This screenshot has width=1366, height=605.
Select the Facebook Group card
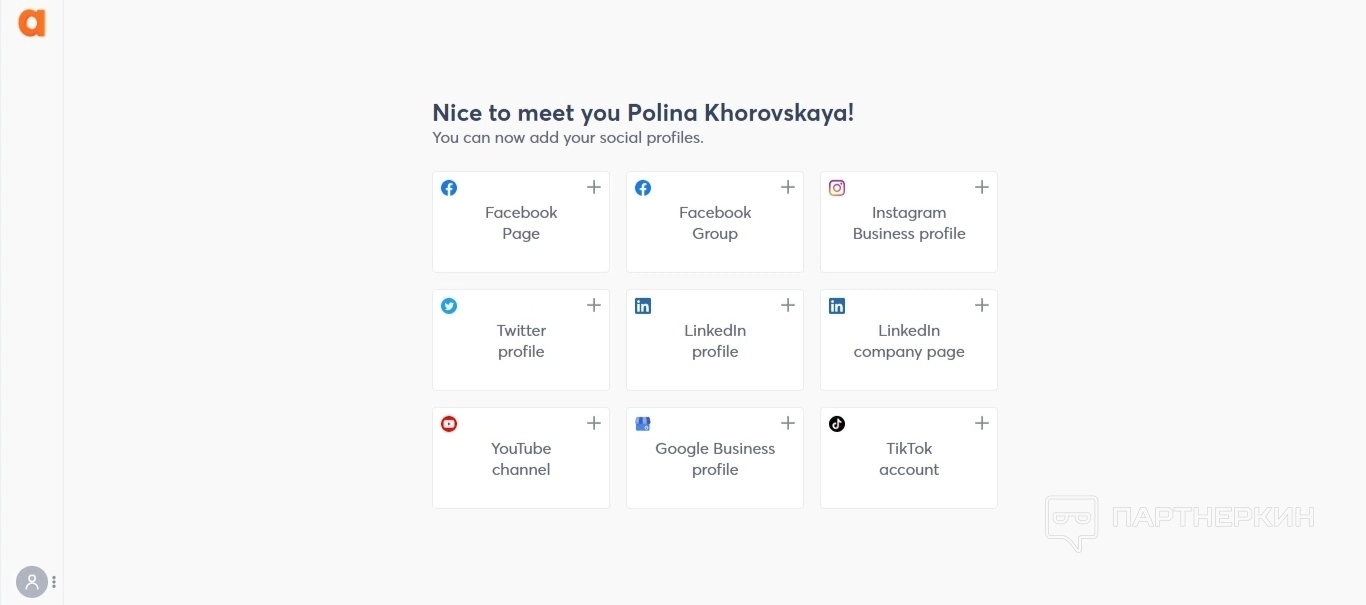(715, 223)
